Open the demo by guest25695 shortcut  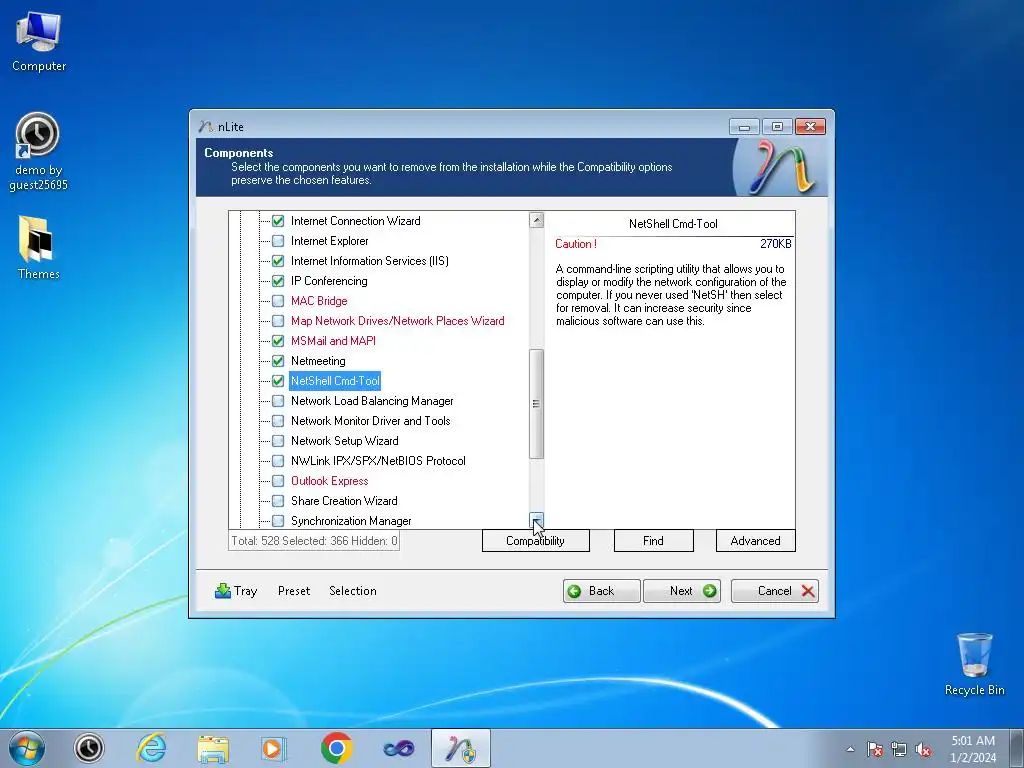[x=38, y=152]
